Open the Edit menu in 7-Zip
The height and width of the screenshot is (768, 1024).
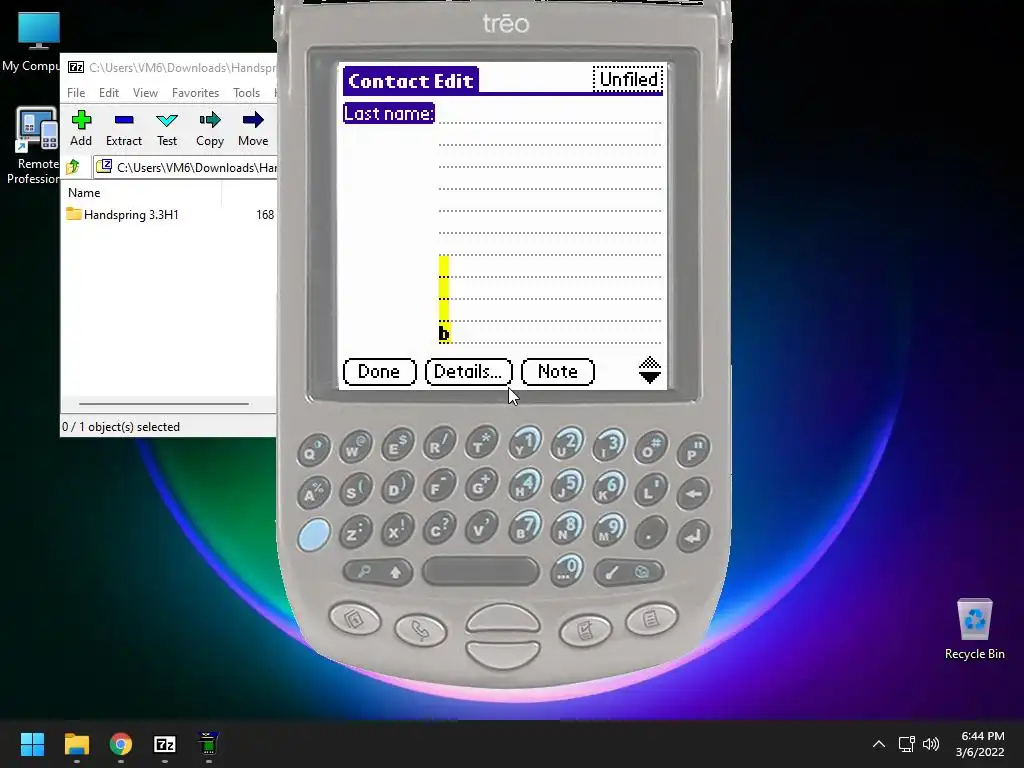coord(108,93)
